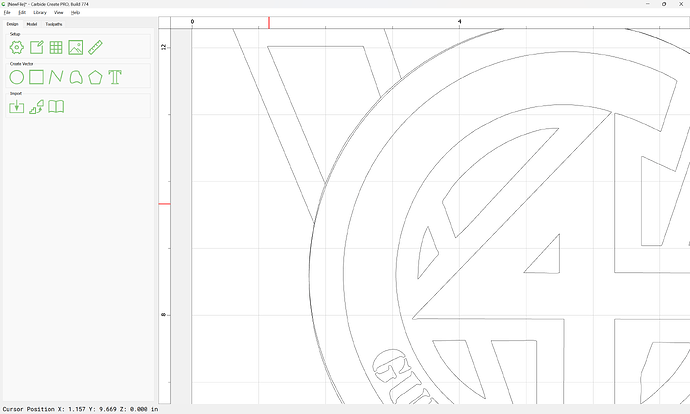This screenshot has height=414, width=690.
Task: Select the Polygon tool
Action: [95, 77]
